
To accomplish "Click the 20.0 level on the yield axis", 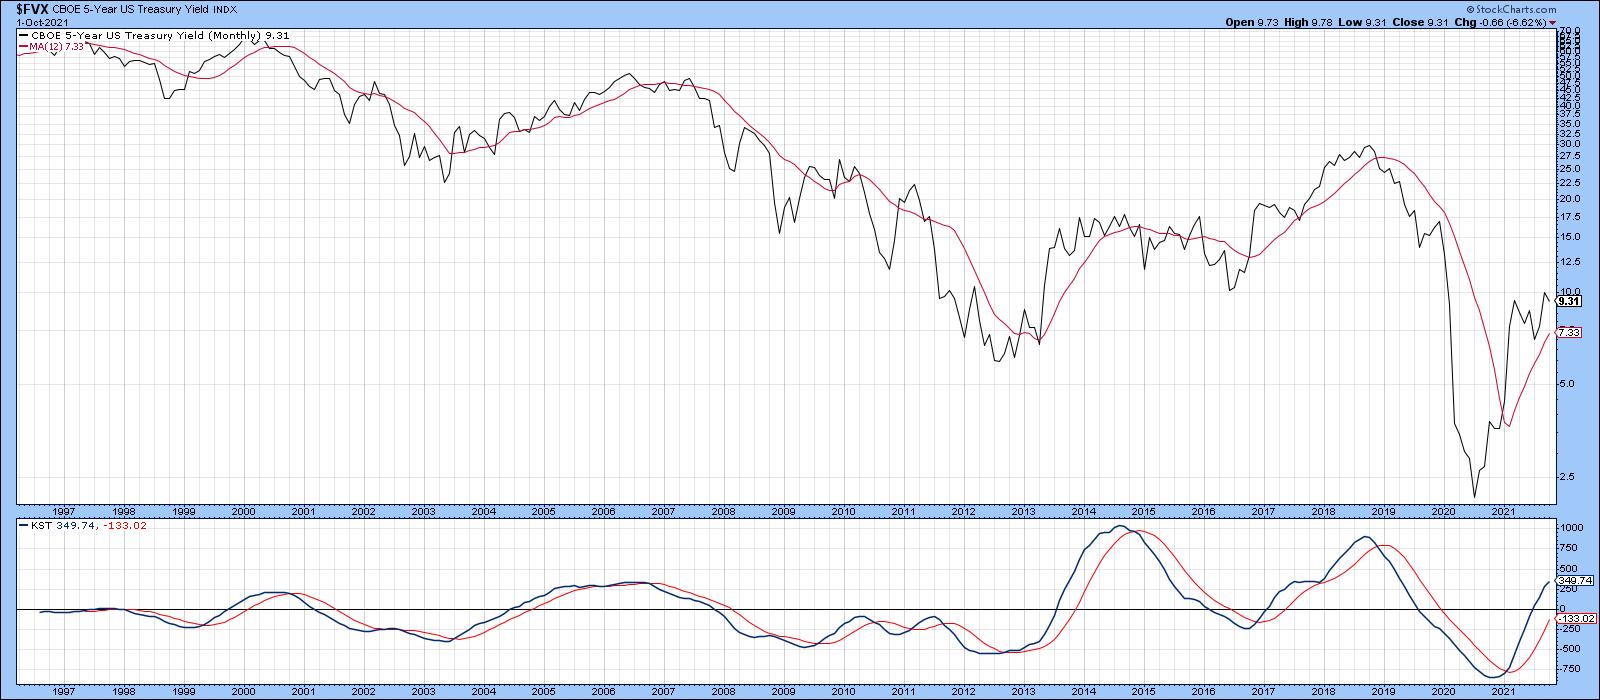I will pyautogui.click(x=1571, y=198).
